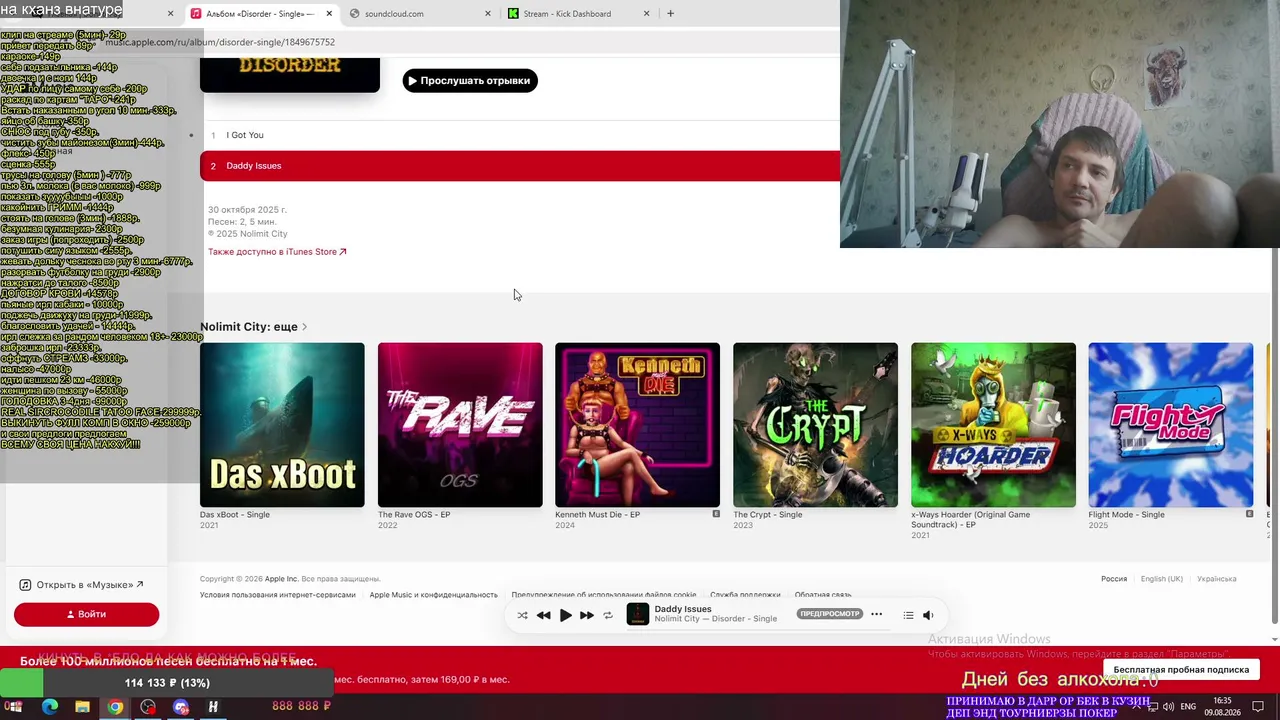Click Flight Mode - Single title
Image resolution: width=1280 pixels, height=720 pixels.
point(1126,515)
